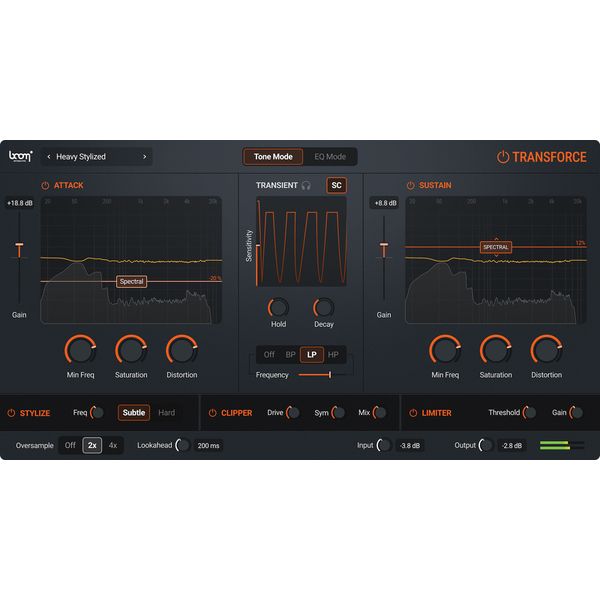
Task: Click the Limiter Gain knob
Action: (576, 412)
